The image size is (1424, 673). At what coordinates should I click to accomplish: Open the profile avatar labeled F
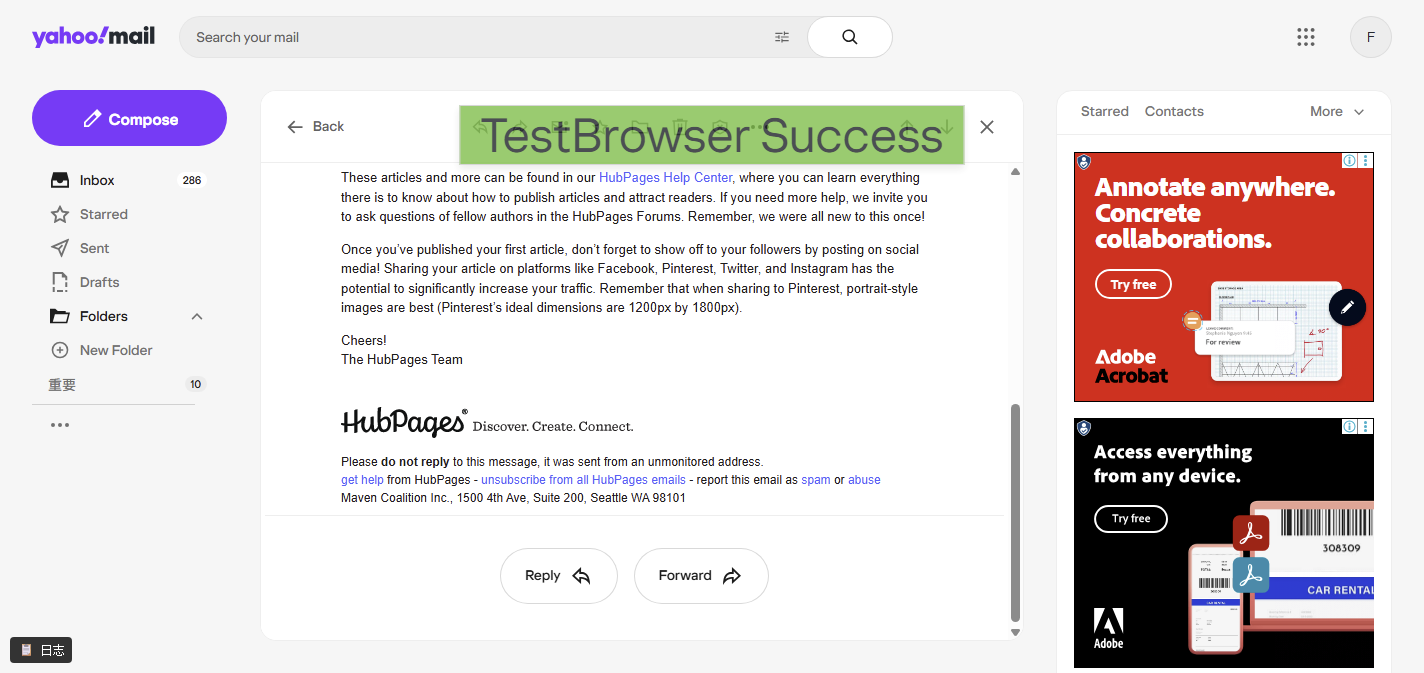[1370, 37]
